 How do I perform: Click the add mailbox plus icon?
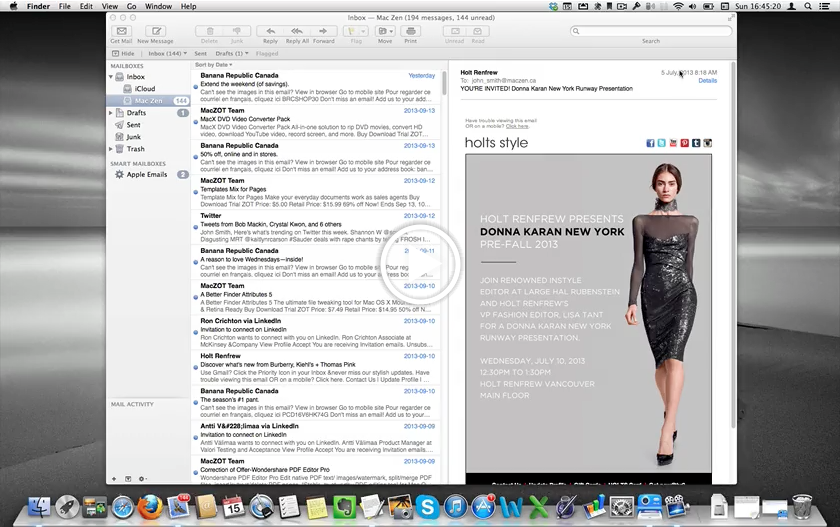tap(114, 479)
